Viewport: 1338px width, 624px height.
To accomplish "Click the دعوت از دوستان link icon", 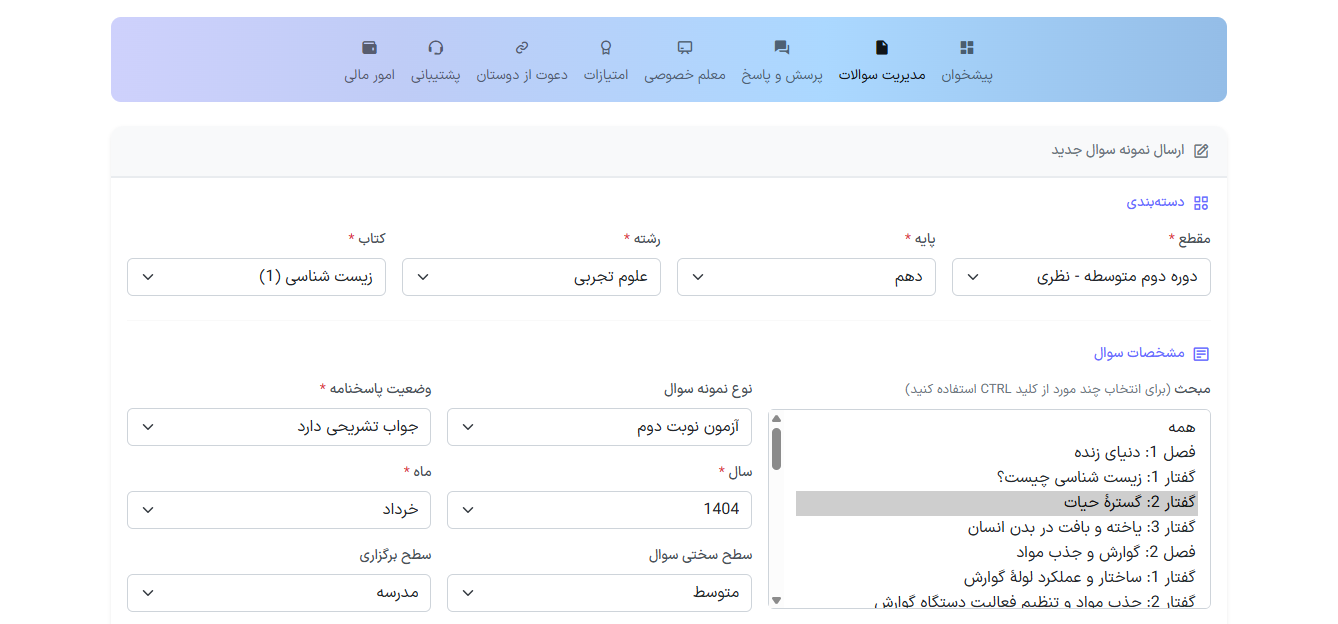I will point(522,48).
